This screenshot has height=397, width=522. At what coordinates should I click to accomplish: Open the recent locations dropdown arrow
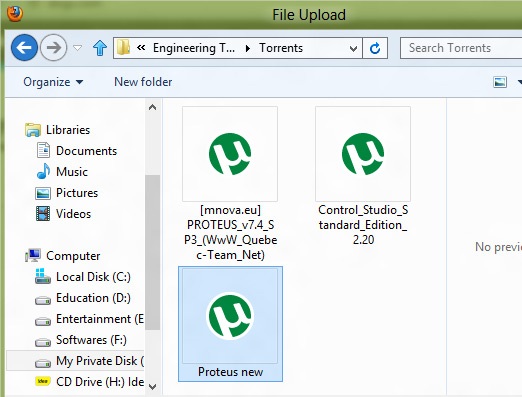tap(77, 48)
